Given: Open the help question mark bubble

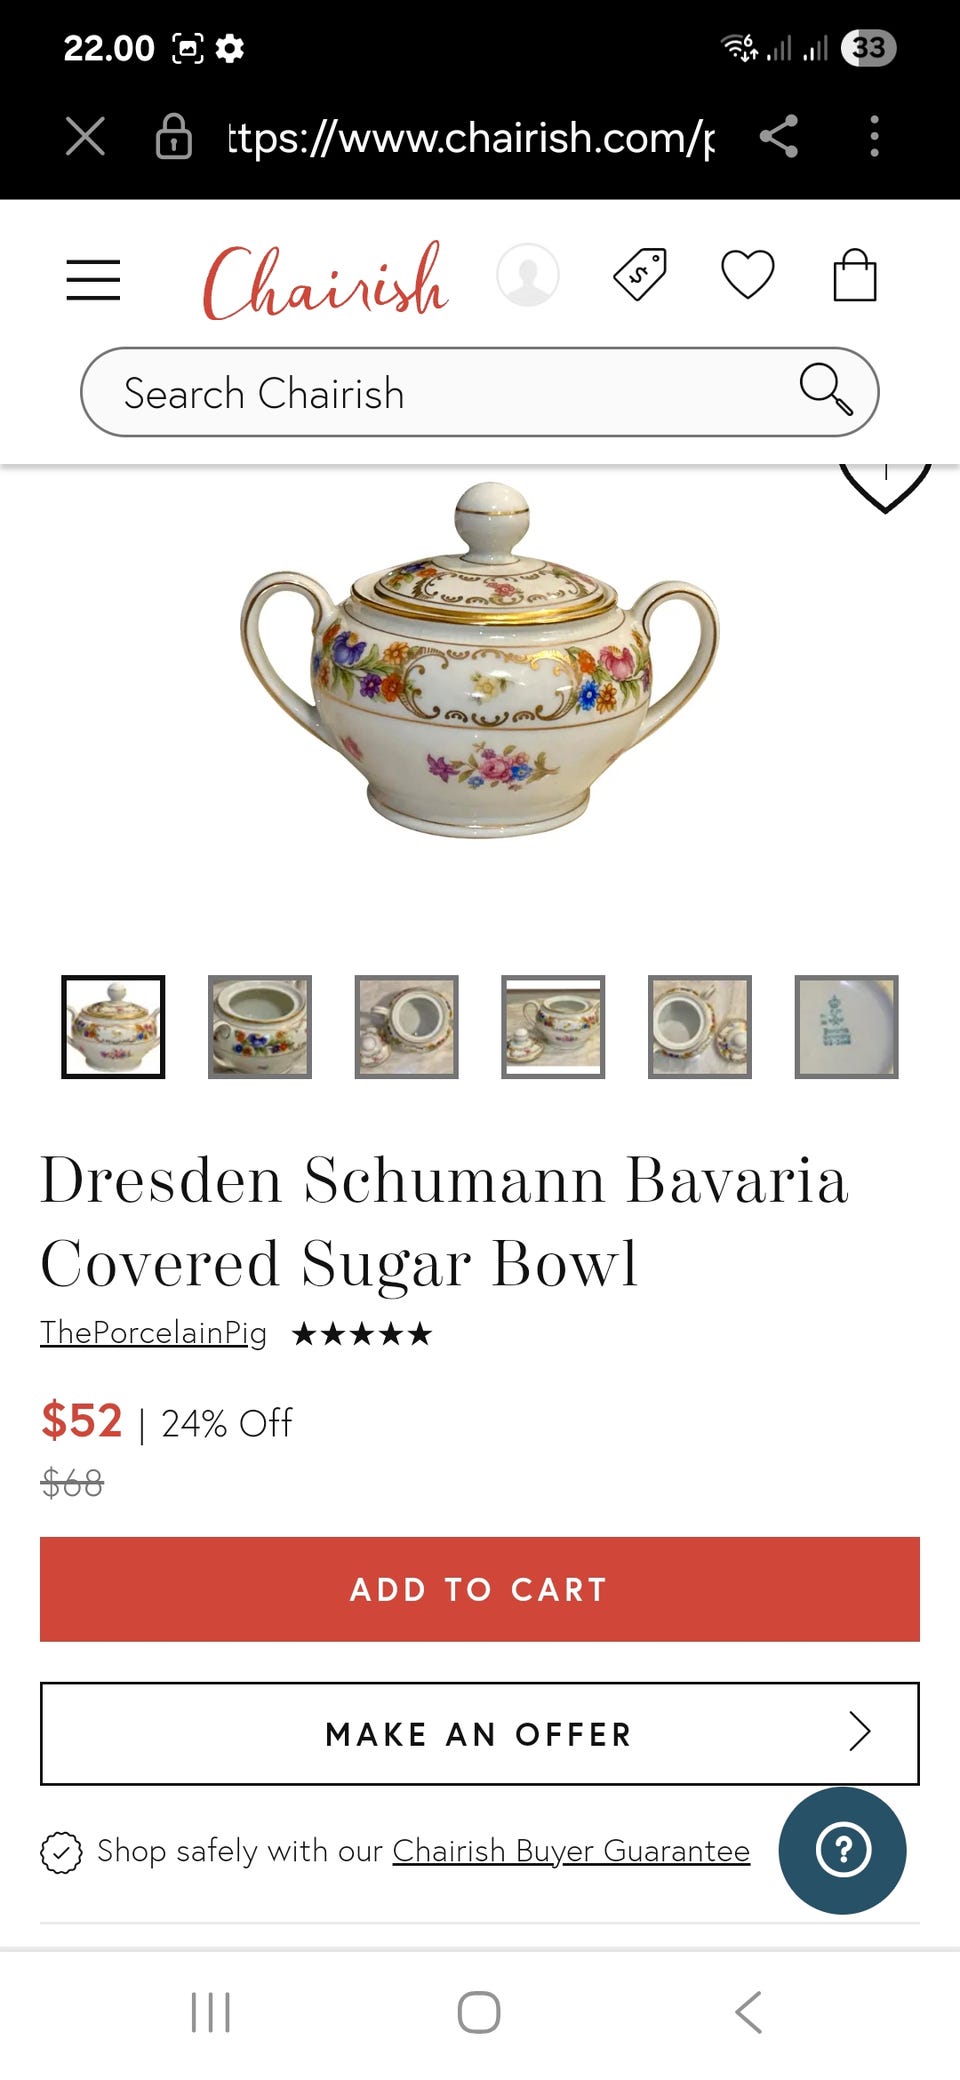Looking at the screenshot, I should click(843, 1851).
